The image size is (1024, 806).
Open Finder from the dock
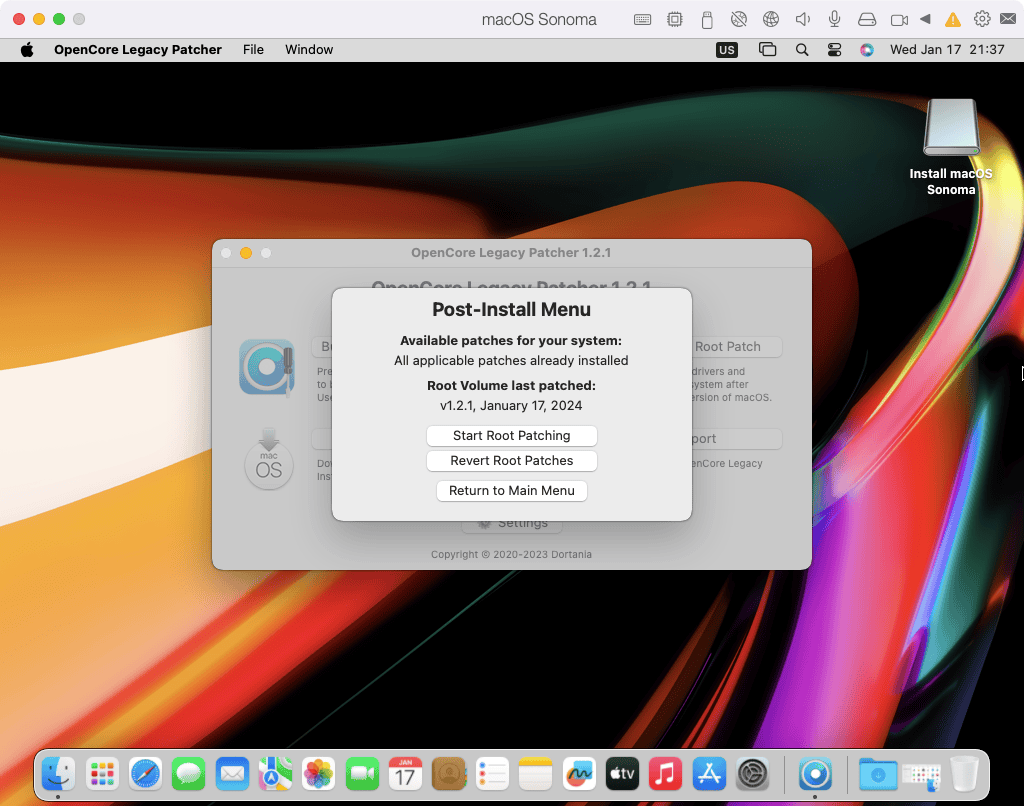[58, 773]
